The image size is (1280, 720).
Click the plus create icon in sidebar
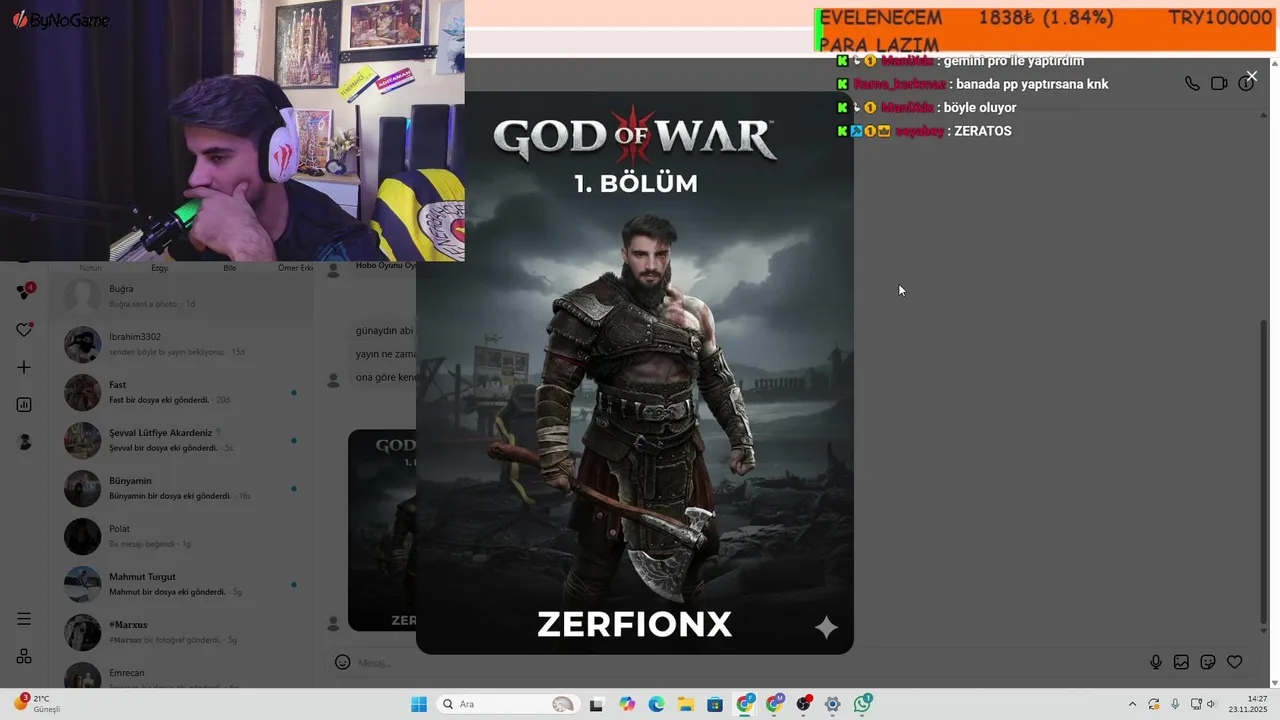coord(24,367)
